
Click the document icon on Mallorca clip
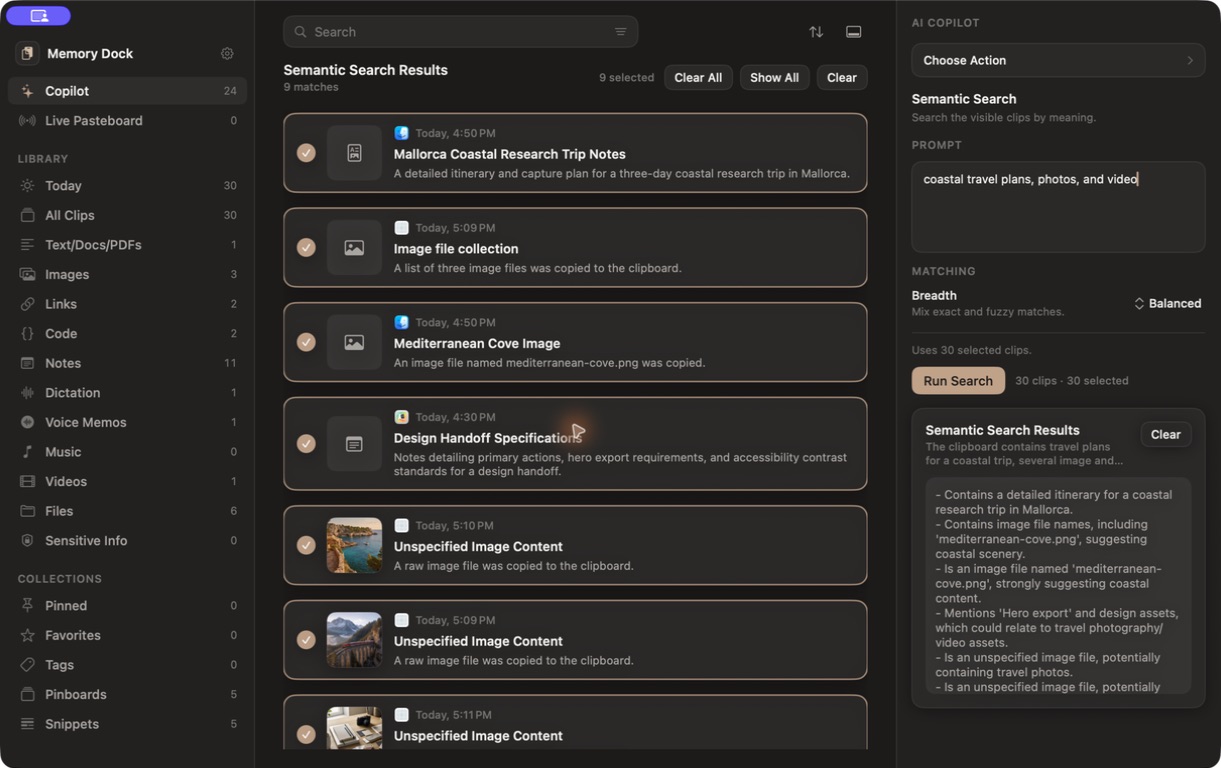pos(354,153)
